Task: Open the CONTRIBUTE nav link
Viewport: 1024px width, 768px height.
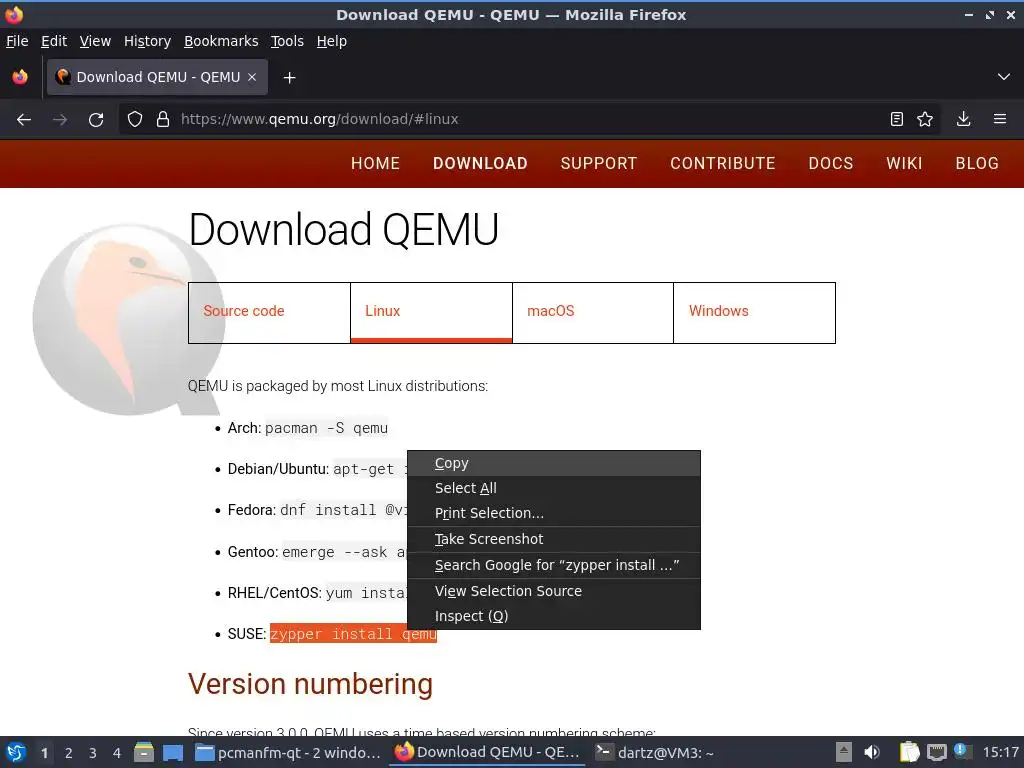Action: pyautogui.click(x=723, y=163)
